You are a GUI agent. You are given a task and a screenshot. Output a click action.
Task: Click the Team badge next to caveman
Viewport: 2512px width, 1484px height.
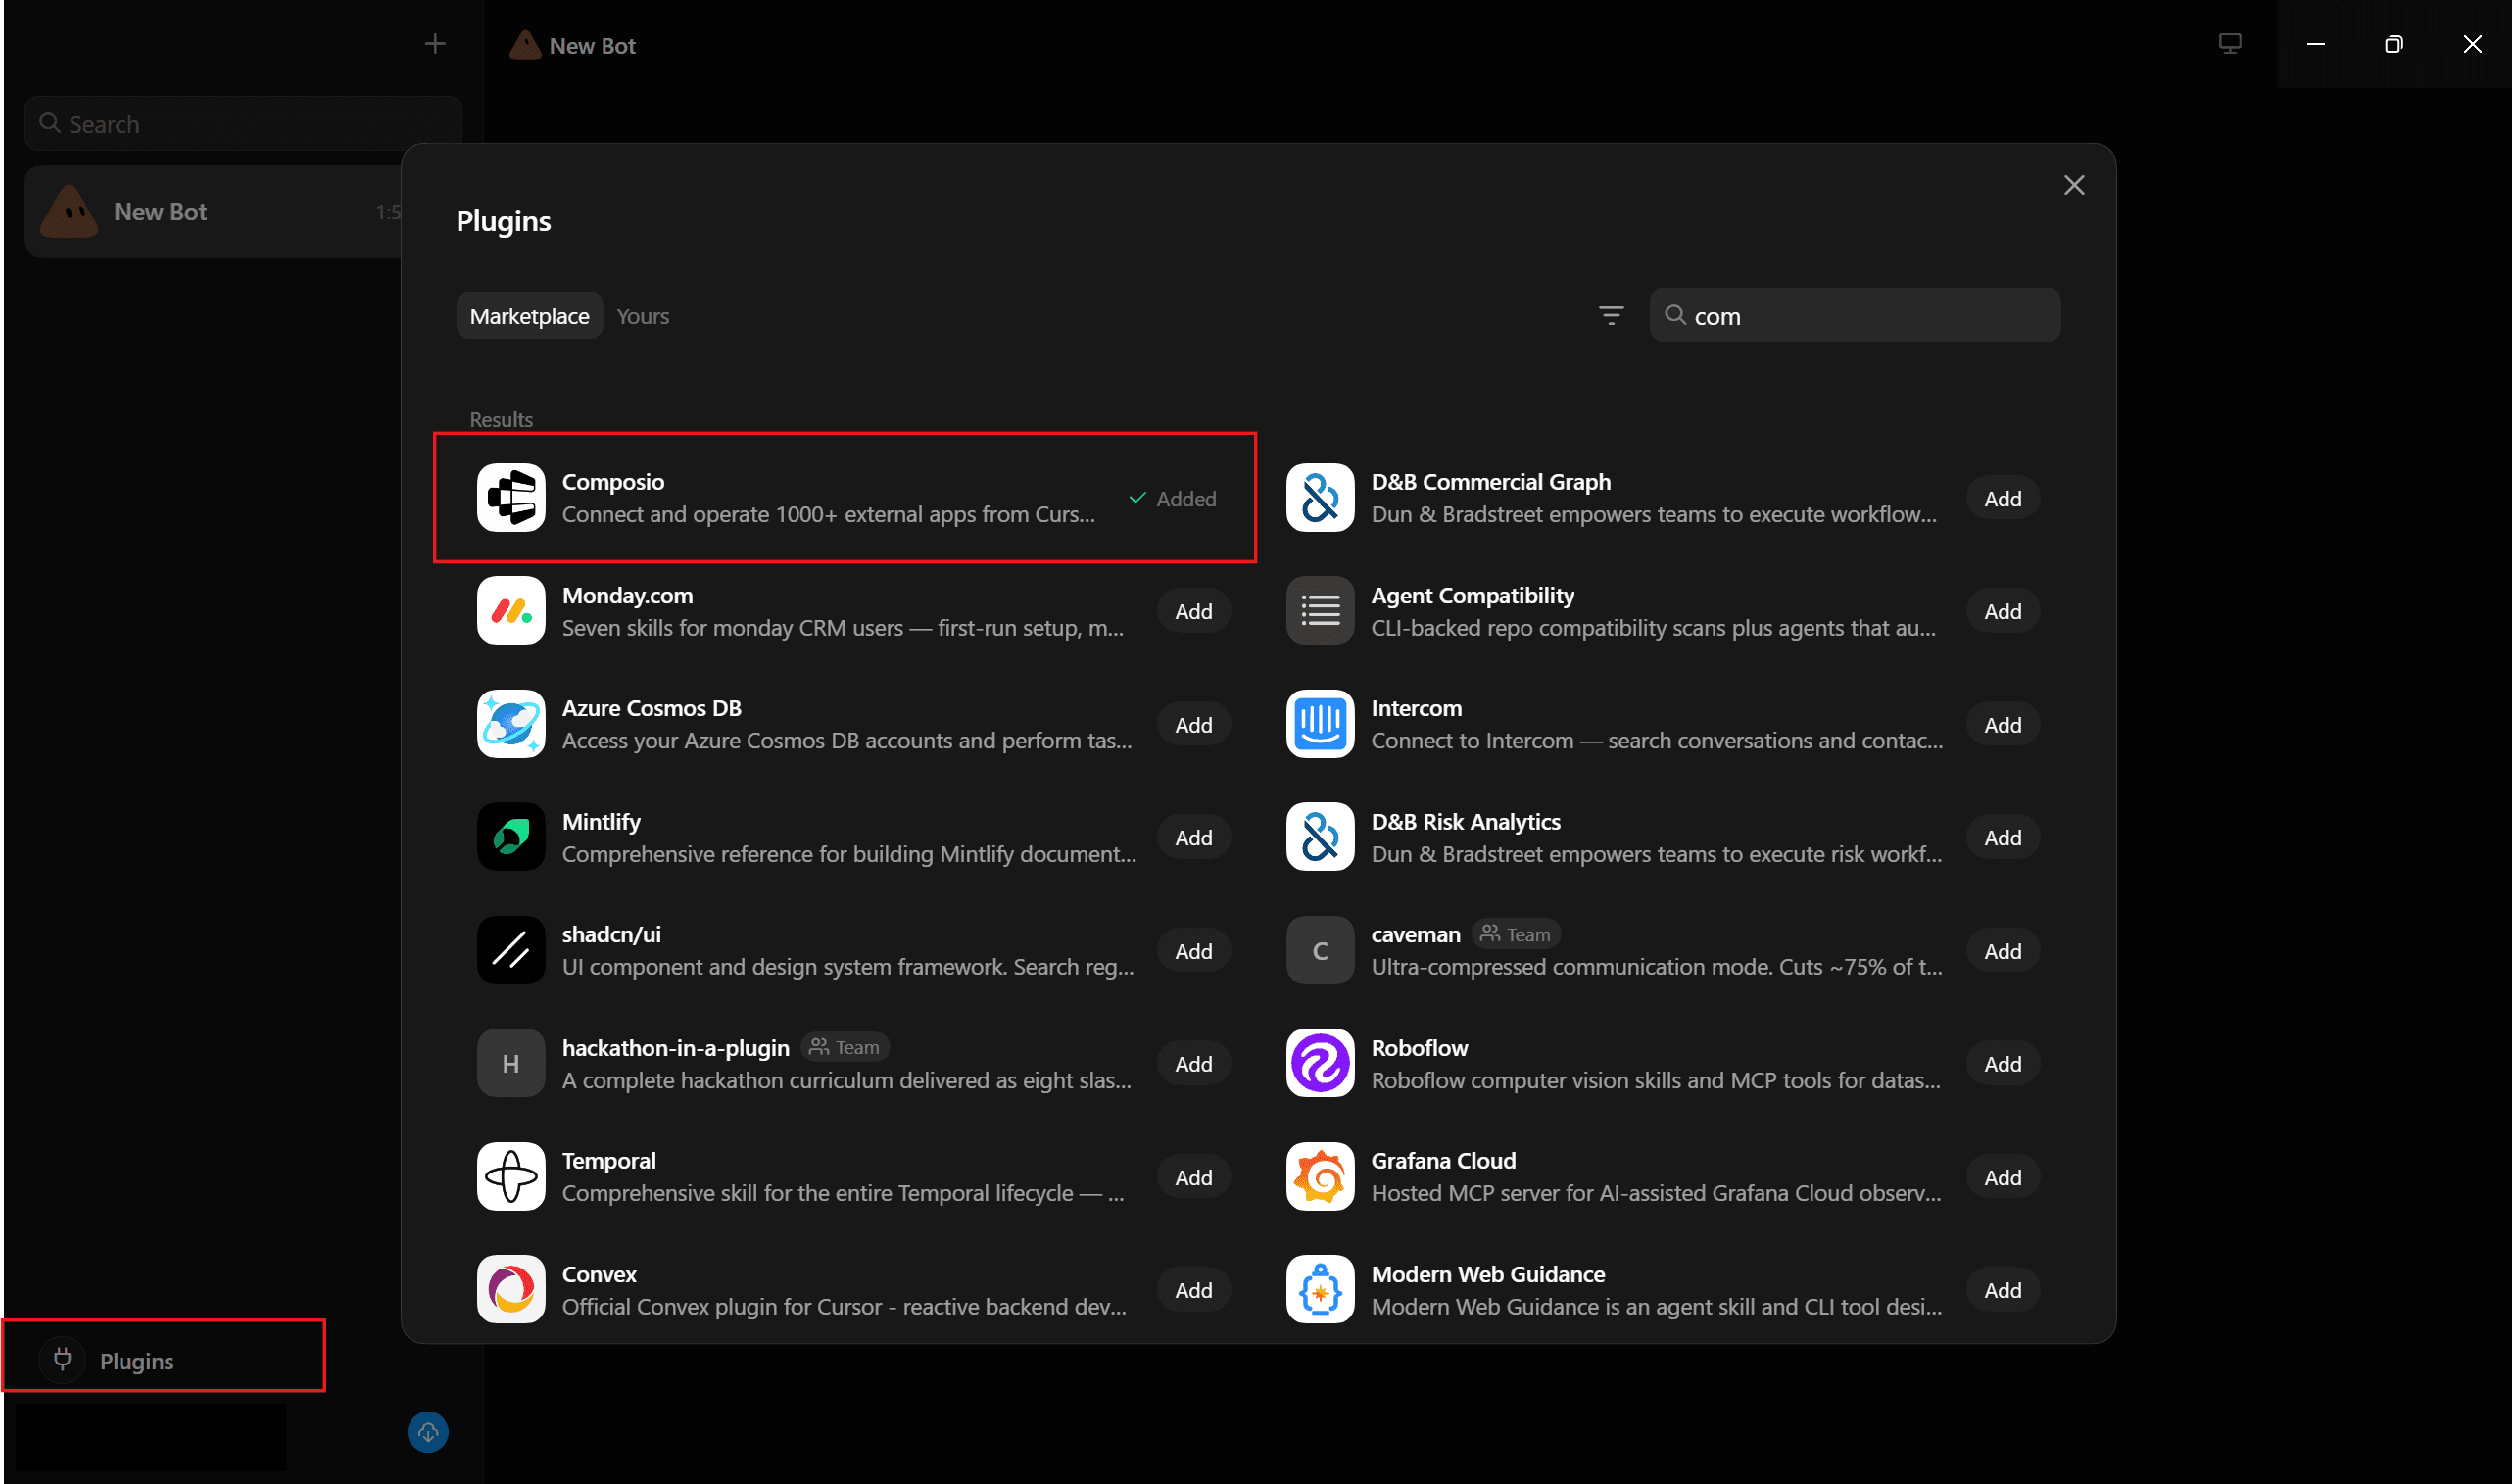coord(1516,934)
